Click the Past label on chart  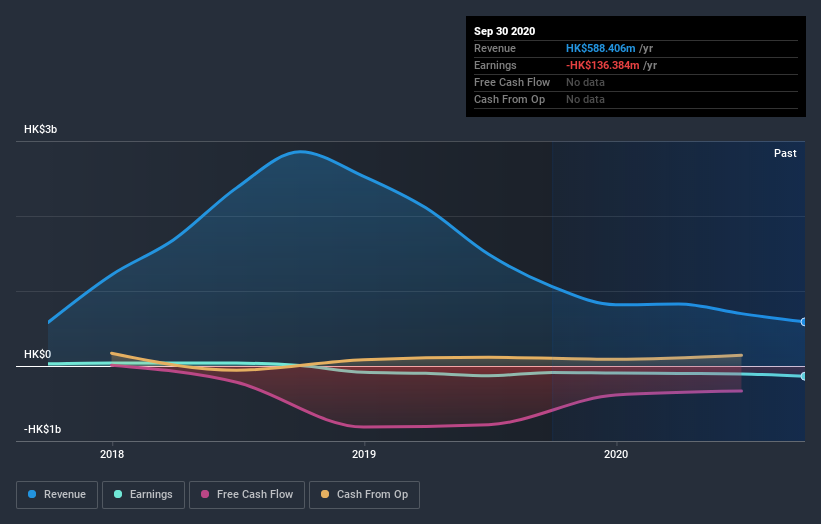785,153
